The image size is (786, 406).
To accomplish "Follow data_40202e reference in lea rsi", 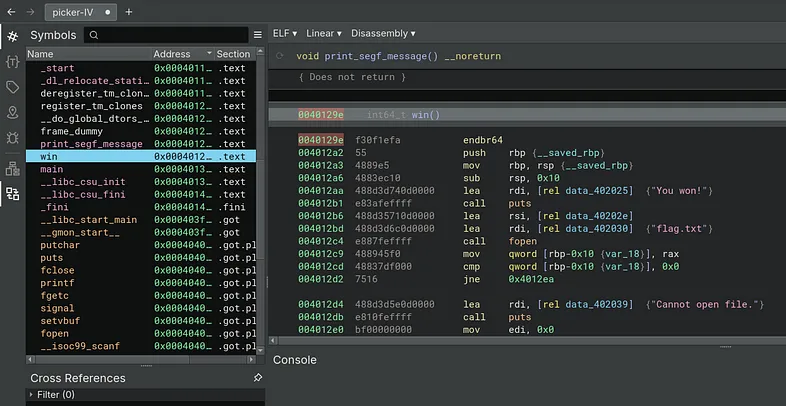I will click(597, 216).
